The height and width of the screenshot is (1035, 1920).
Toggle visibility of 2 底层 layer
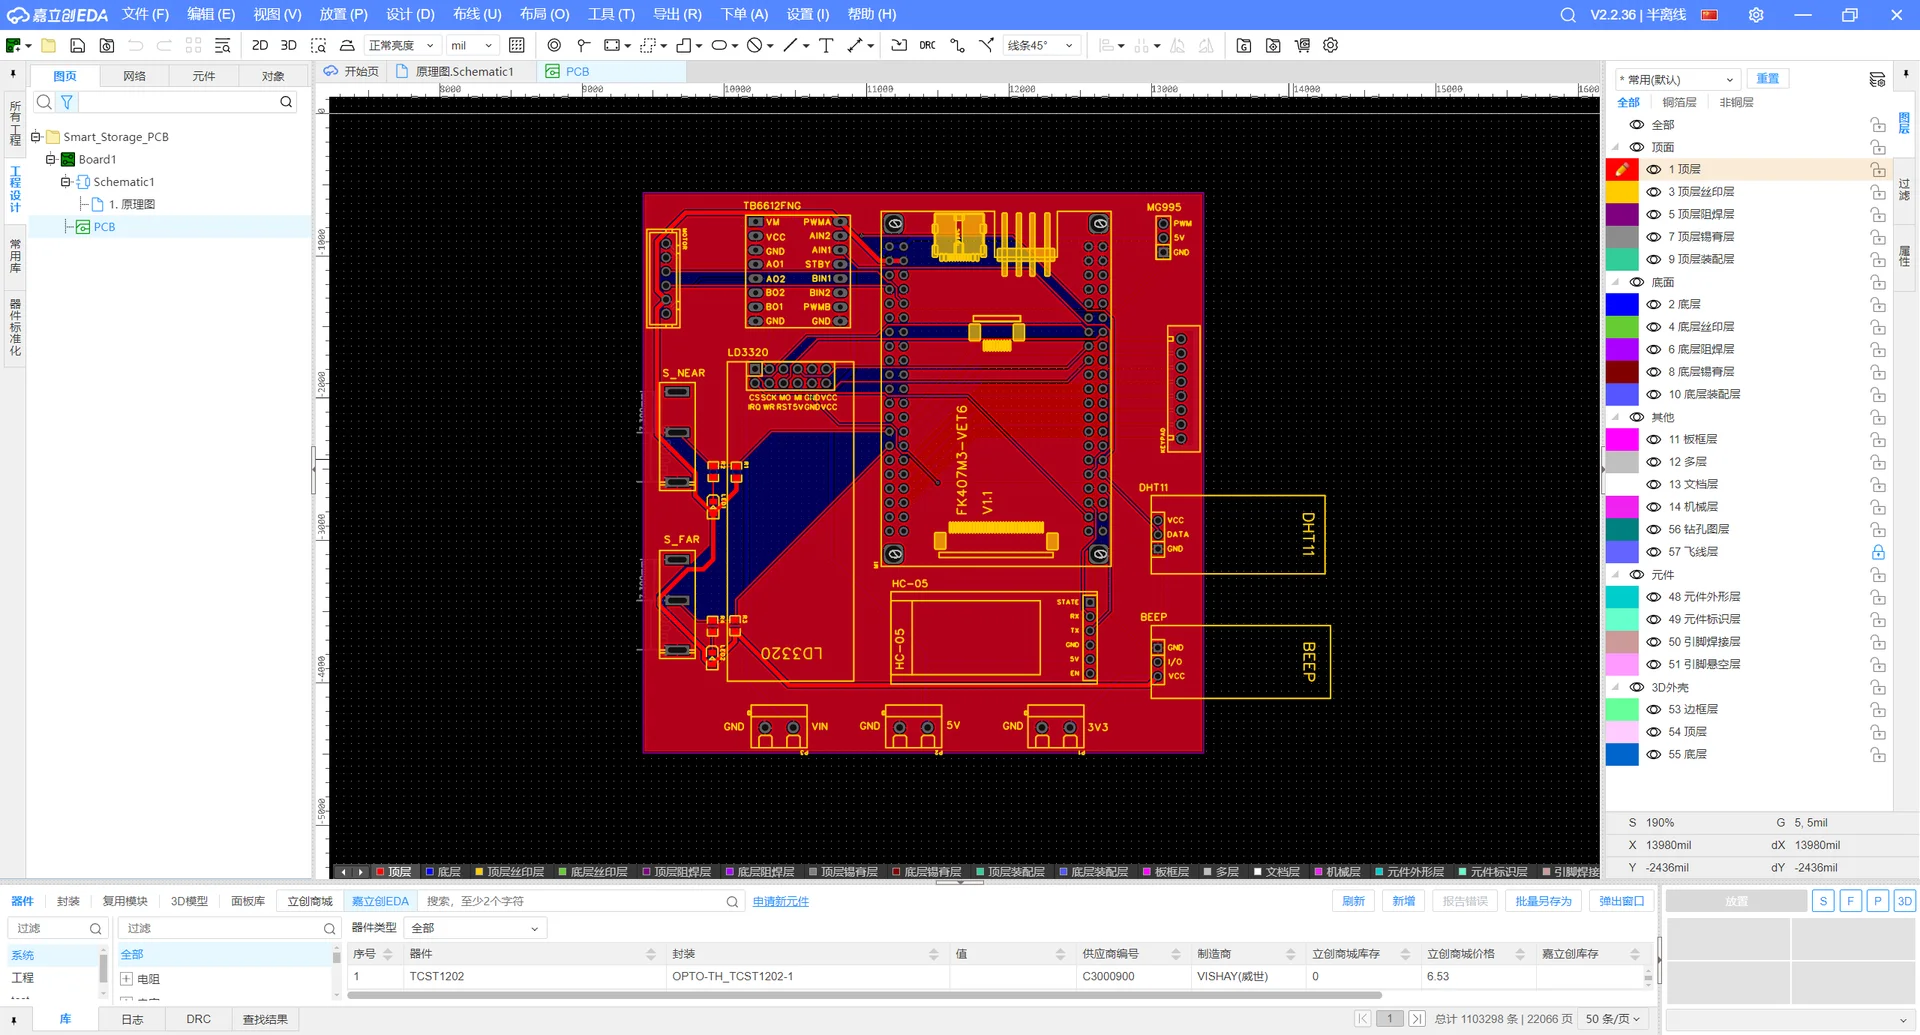click(1652, 304)
